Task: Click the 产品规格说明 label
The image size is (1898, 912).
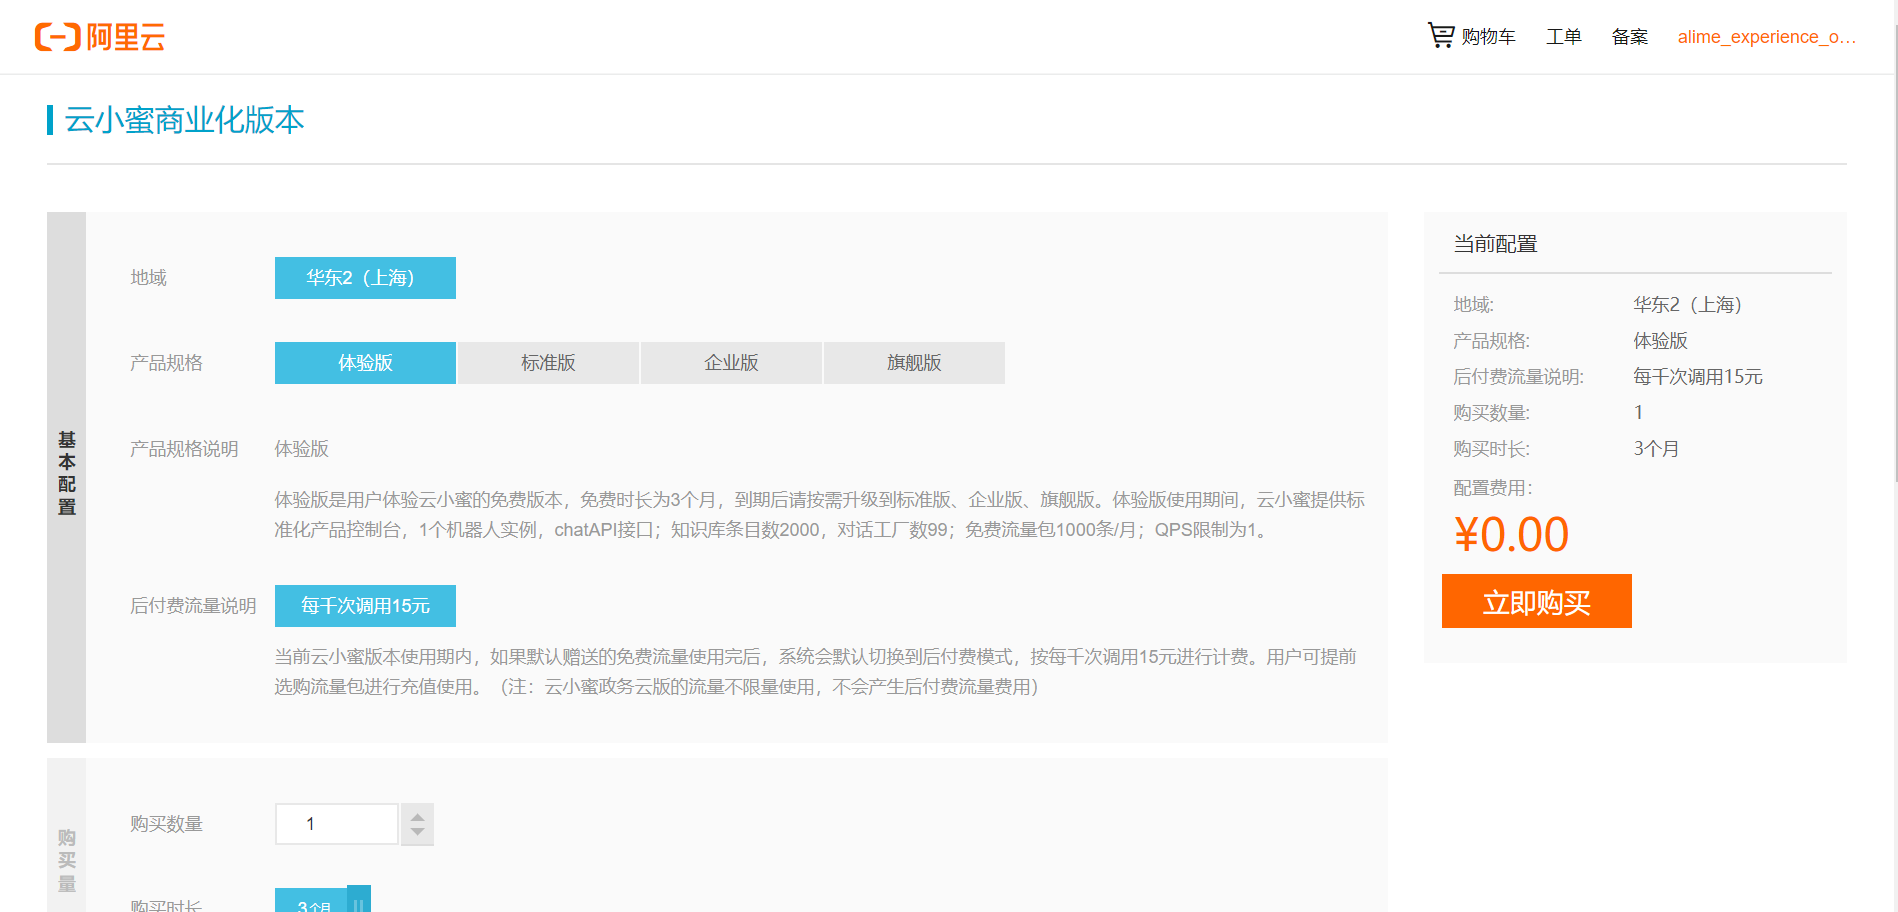Action: point(184,449)
